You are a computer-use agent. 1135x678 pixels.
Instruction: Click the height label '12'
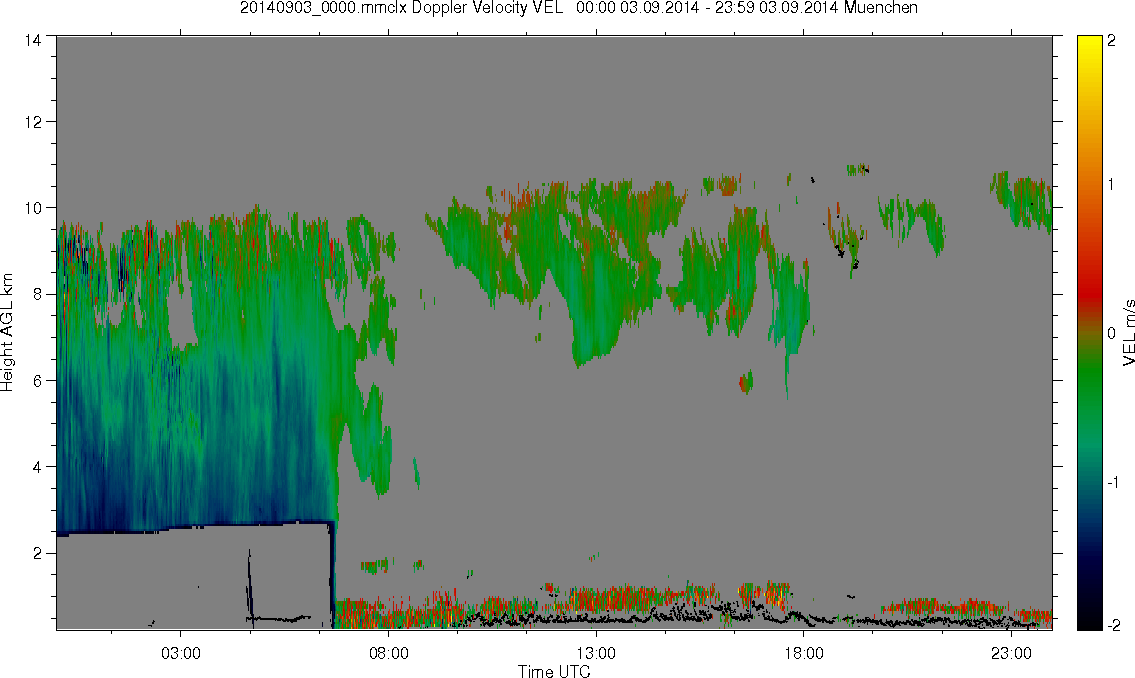point(33,122)
